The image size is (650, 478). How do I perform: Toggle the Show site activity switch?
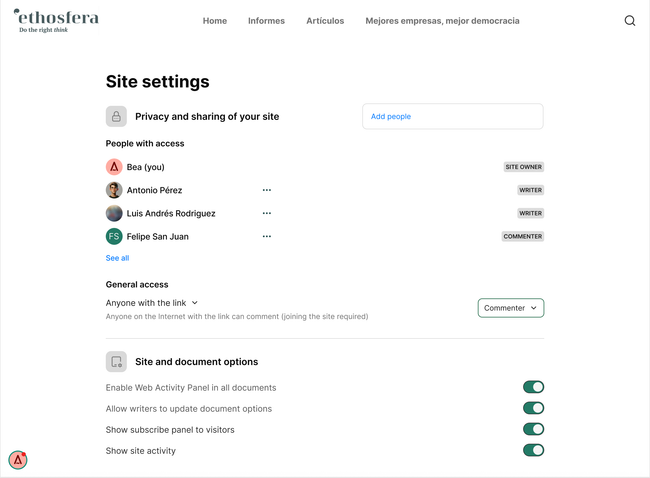click(533, 450)
